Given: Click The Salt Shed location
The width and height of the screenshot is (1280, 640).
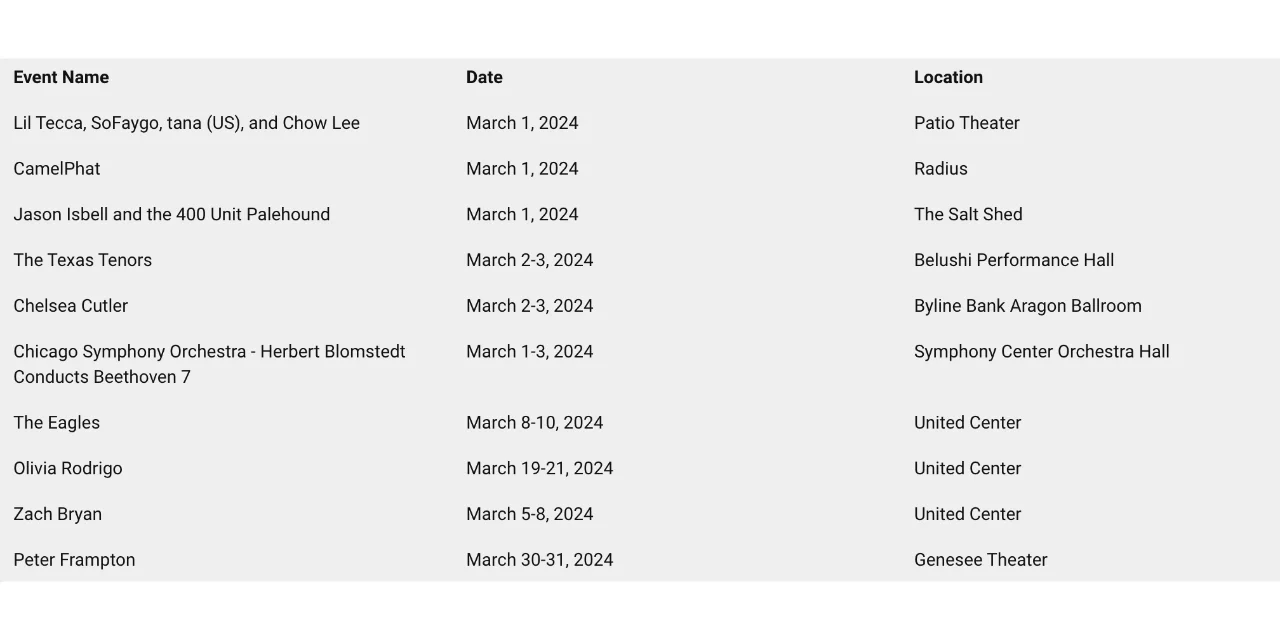Looking at the screenshot, I should [968, 214].
